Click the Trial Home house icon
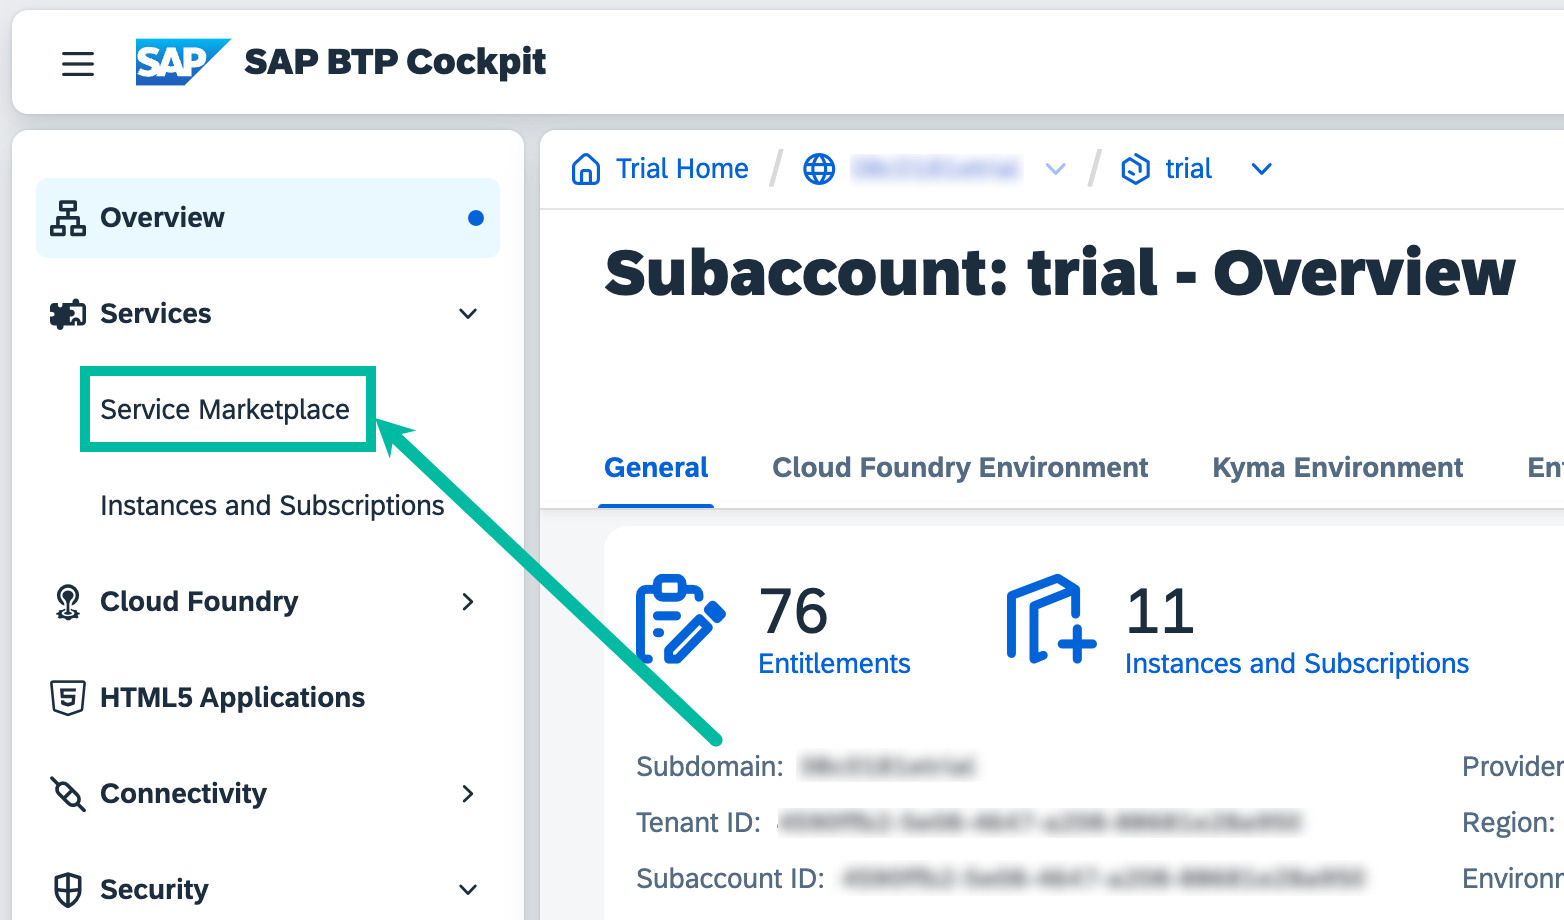 click(586, 168)
